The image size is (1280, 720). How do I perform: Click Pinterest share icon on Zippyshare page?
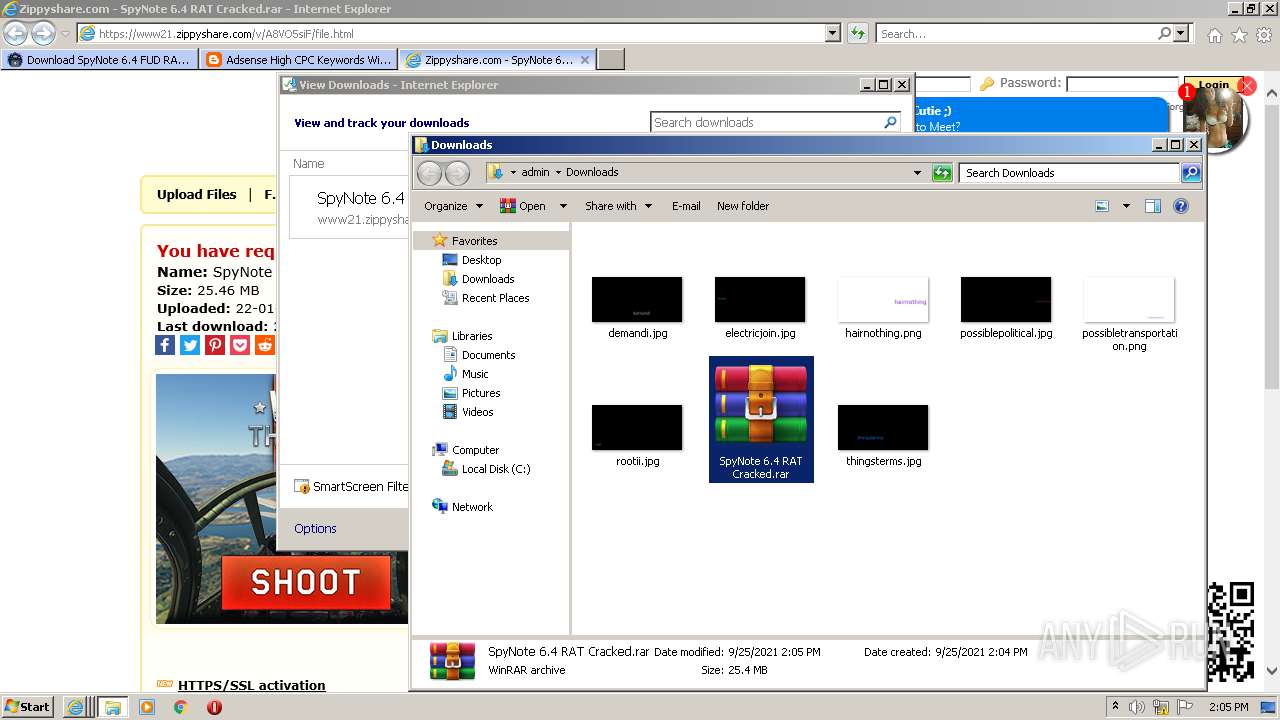tap(215, 345)
